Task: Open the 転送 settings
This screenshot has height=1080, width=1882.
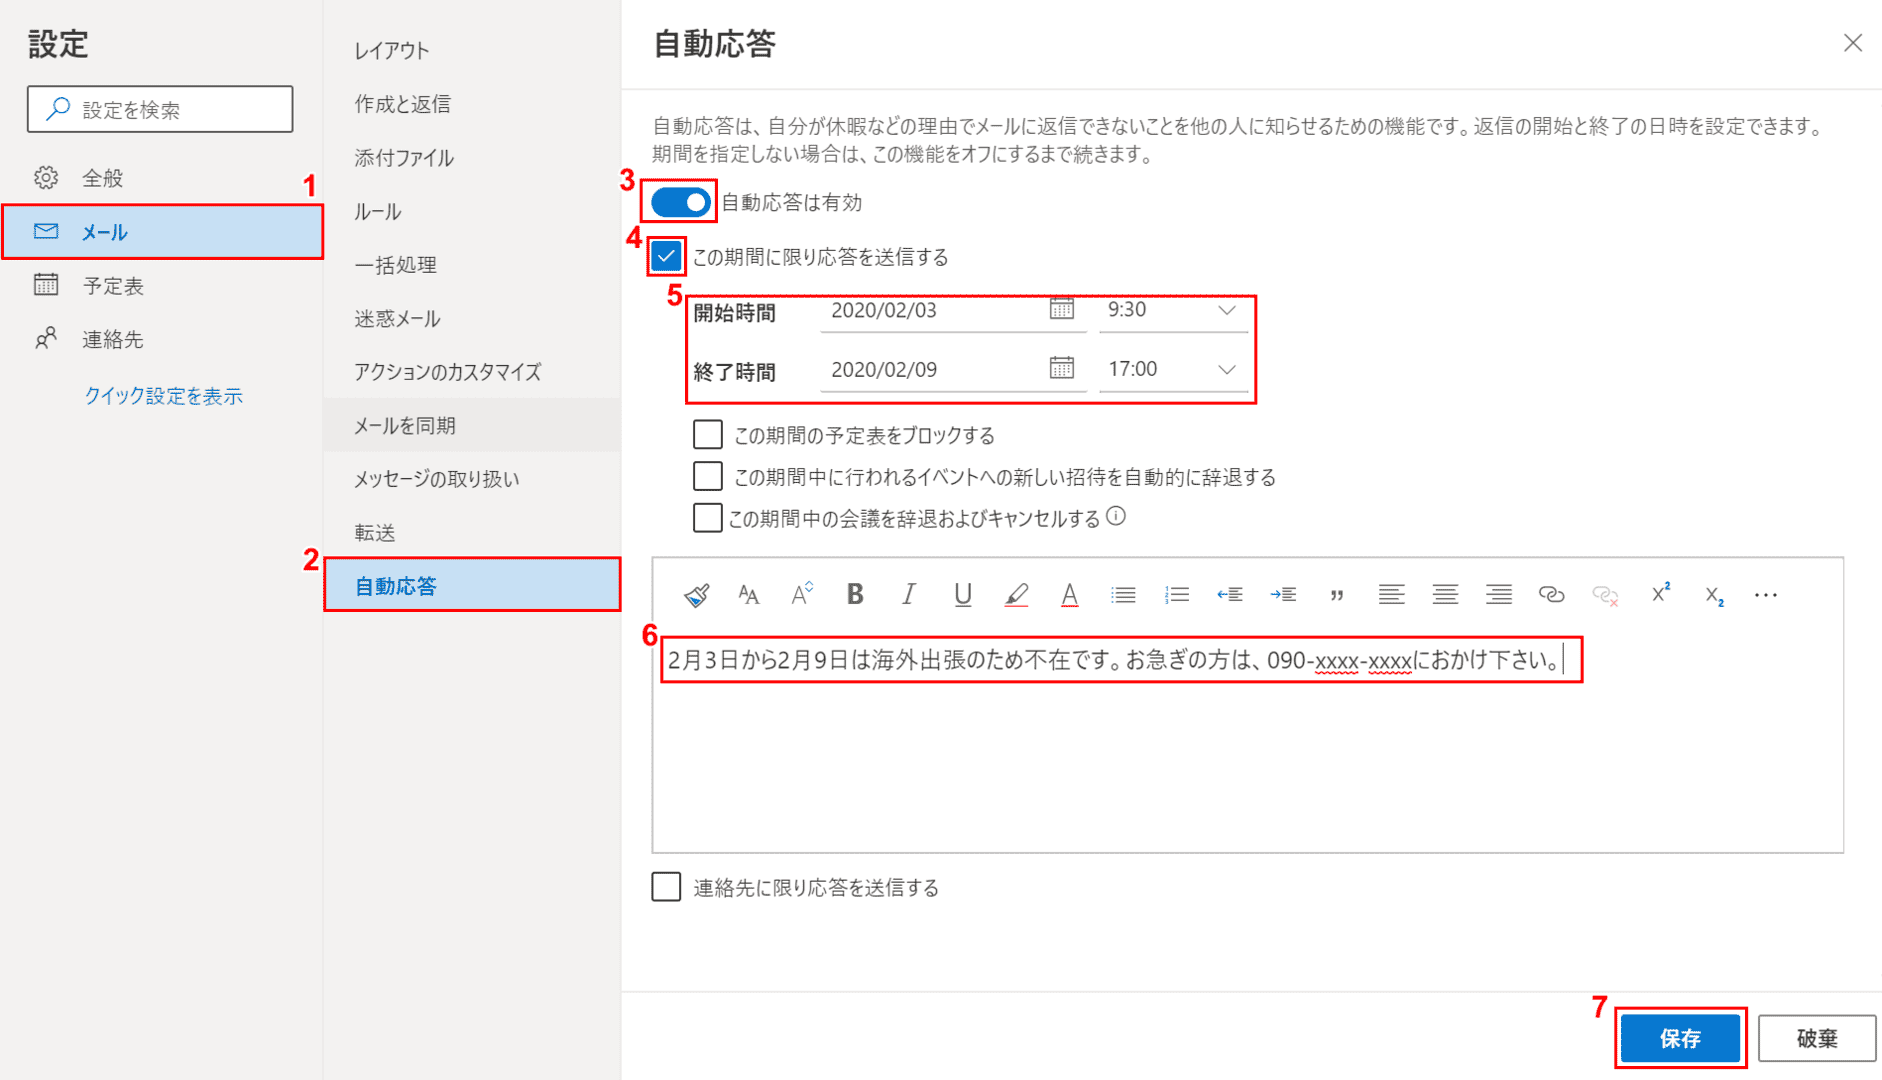Action: [x=472, y=533]
